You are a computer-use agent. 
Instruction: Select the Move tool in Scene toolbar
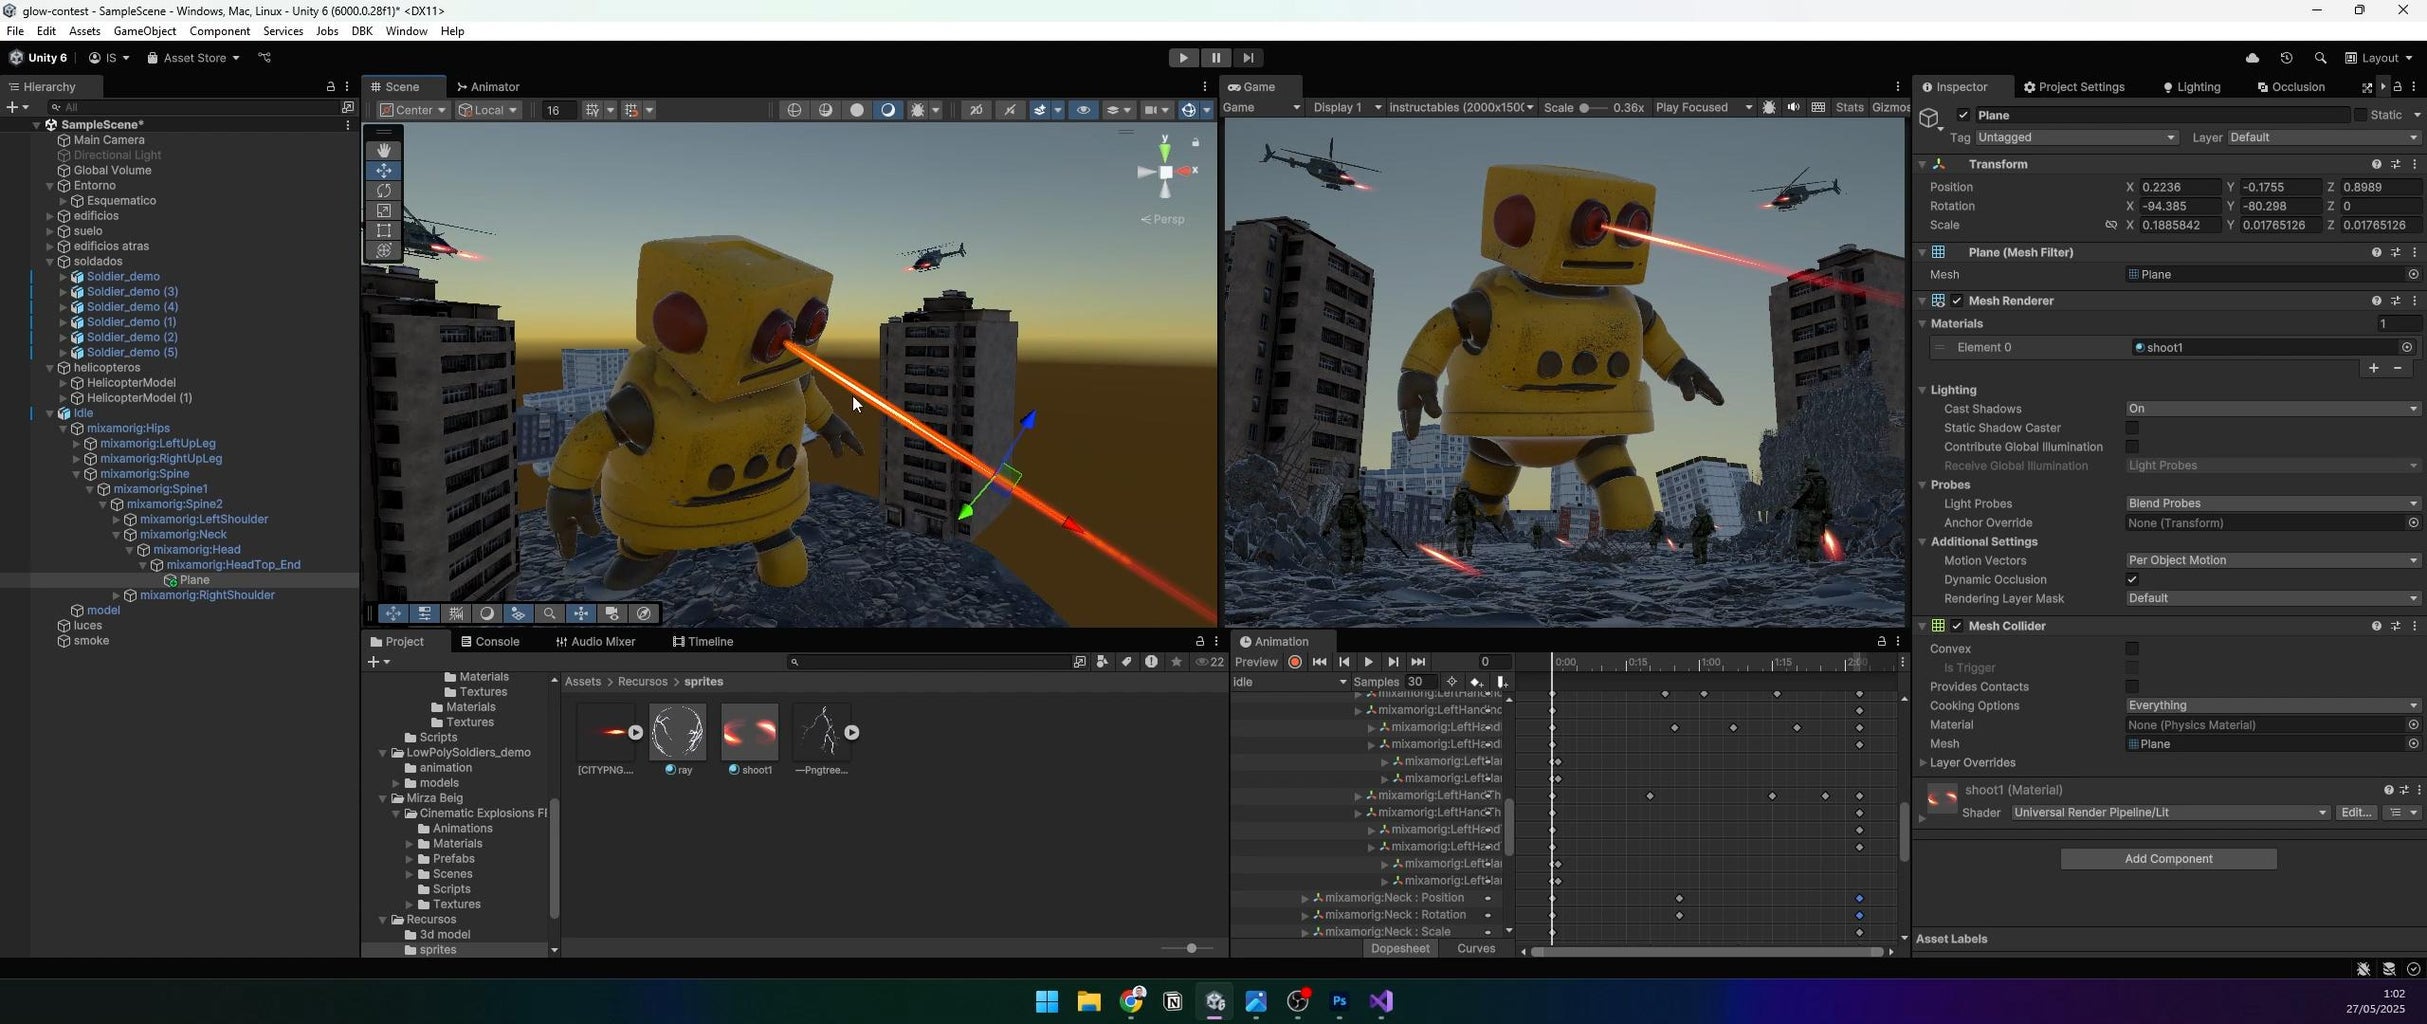coord(384,170)
